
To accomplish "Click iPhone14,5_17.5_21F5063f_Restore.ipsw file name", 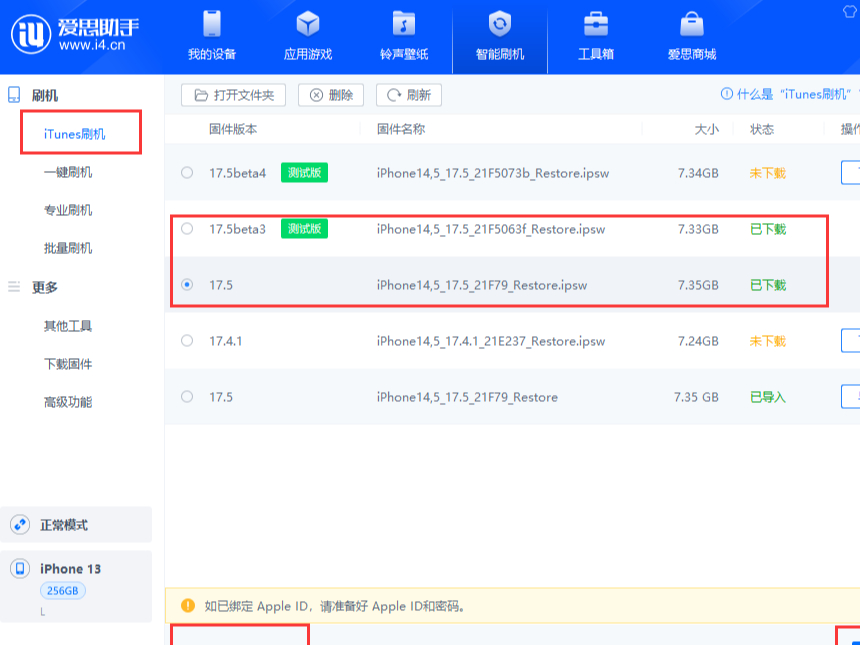I will (491, 229).
